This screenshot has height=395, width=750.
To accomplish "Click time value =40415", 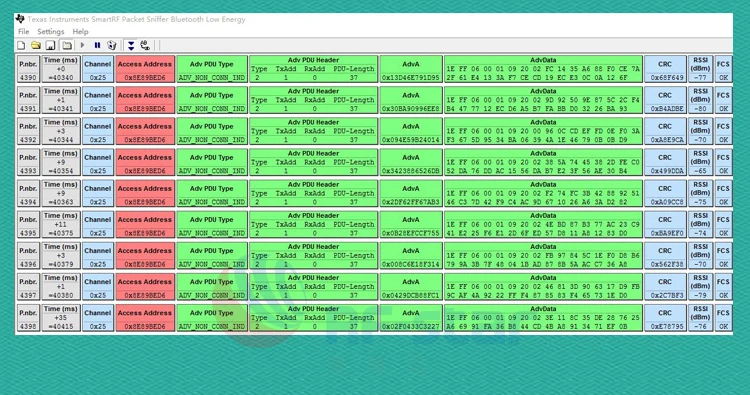I will (x=61, y=326).
